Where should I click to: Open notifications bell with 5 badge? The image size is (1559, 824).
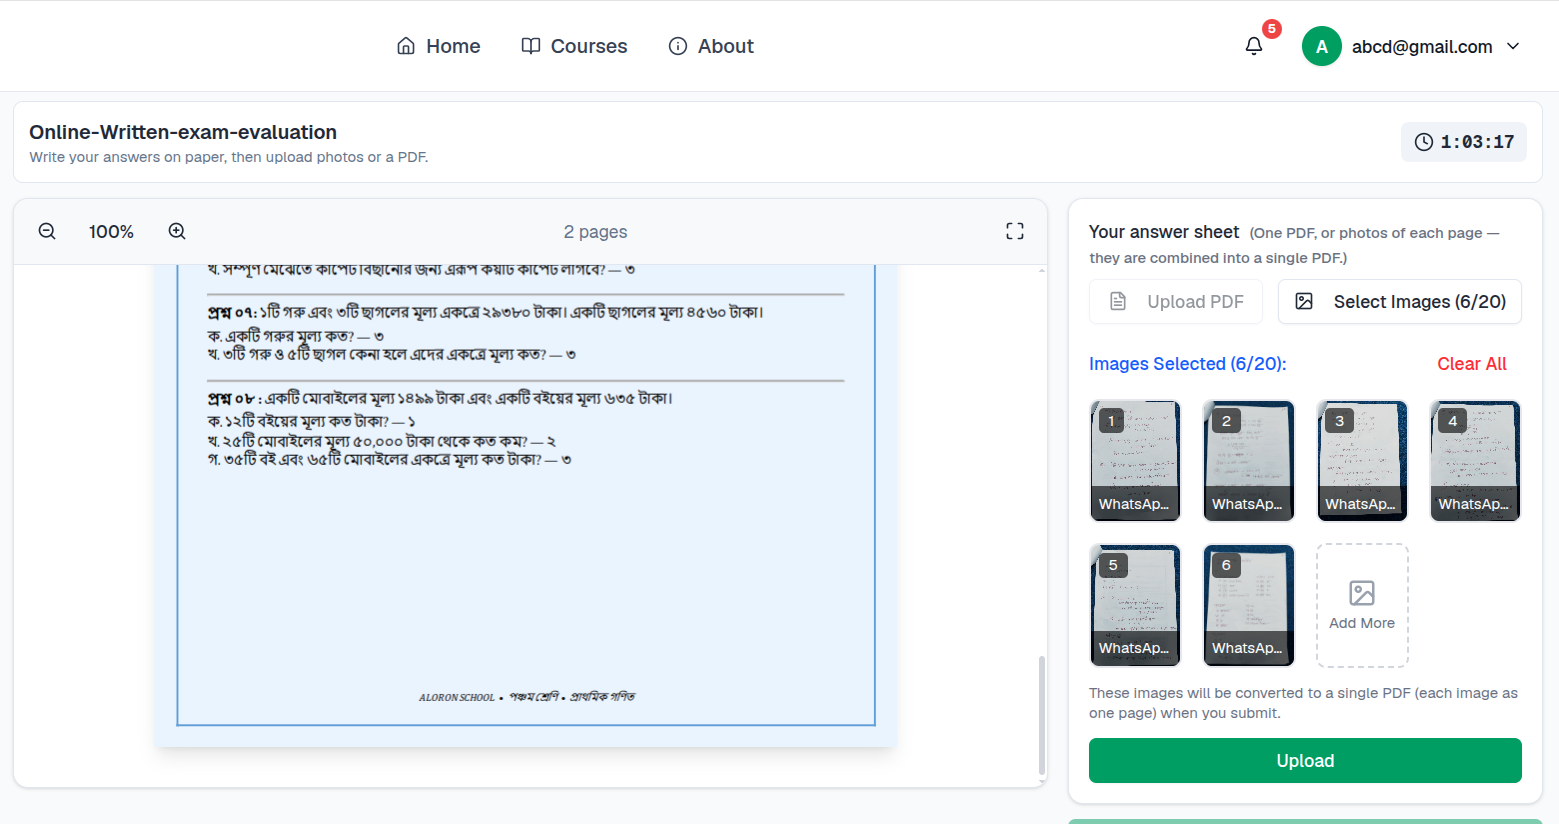[x=1254, y=46]
